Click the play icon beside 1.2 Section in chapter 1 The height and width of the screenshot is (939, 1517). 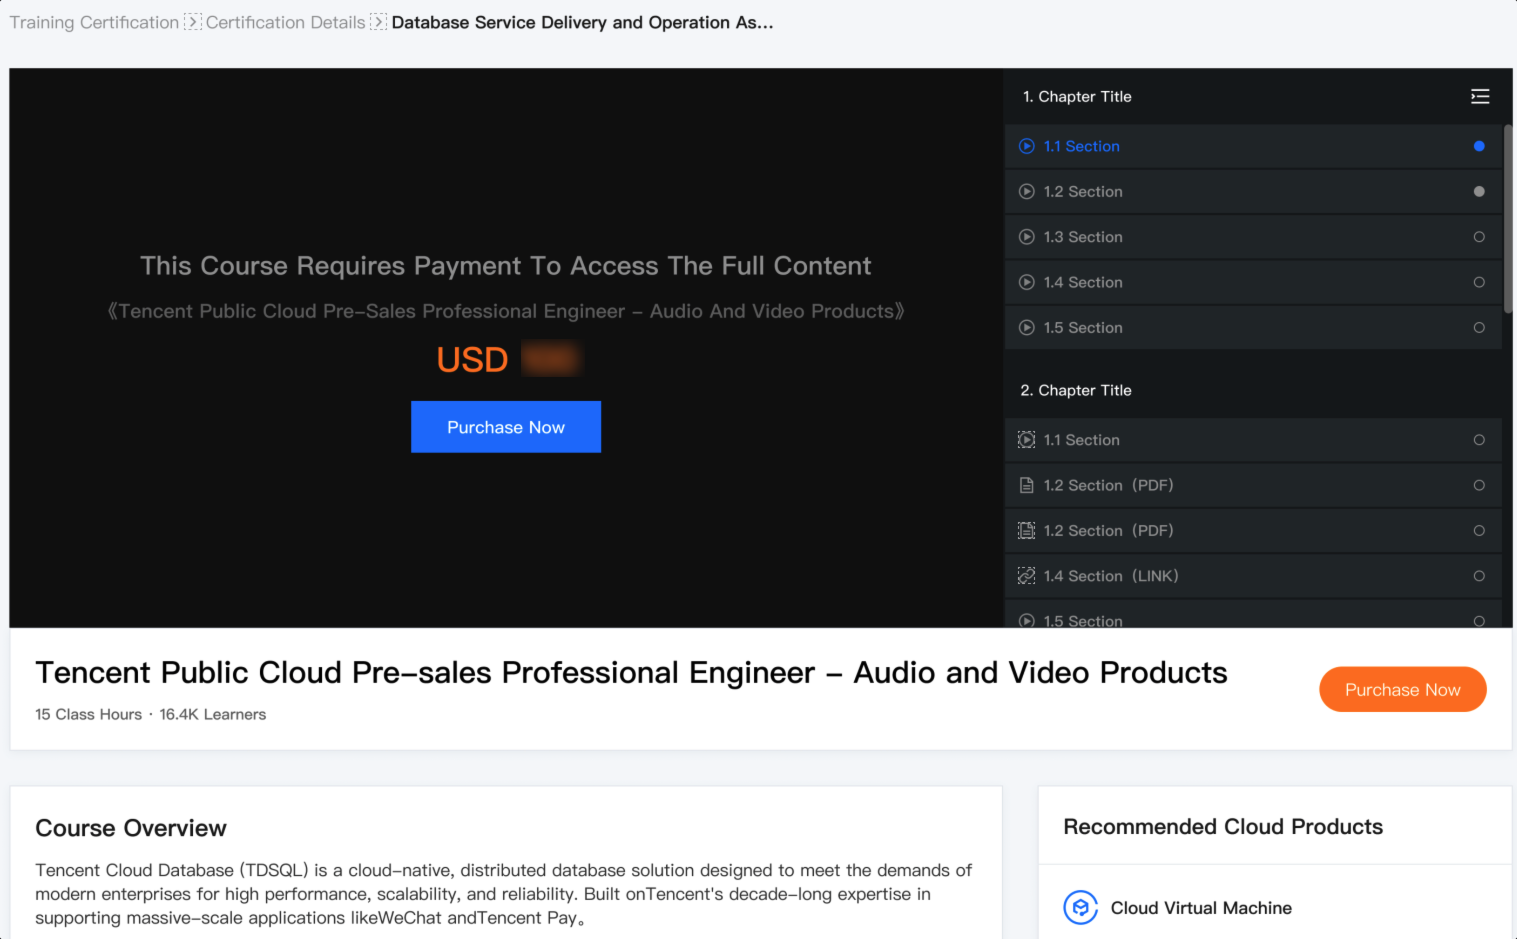1026,192
